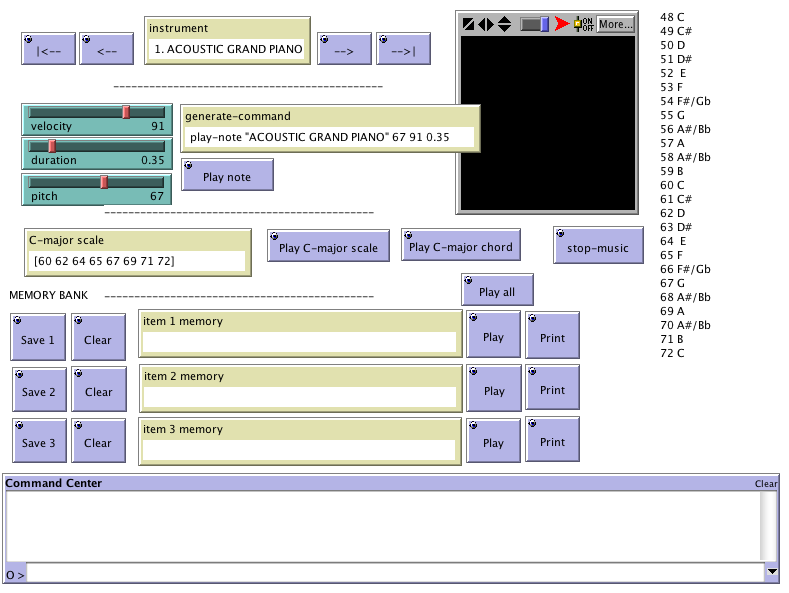Click the last instrument -->| button
Viewport: 789px width, 593px height.
403,48
